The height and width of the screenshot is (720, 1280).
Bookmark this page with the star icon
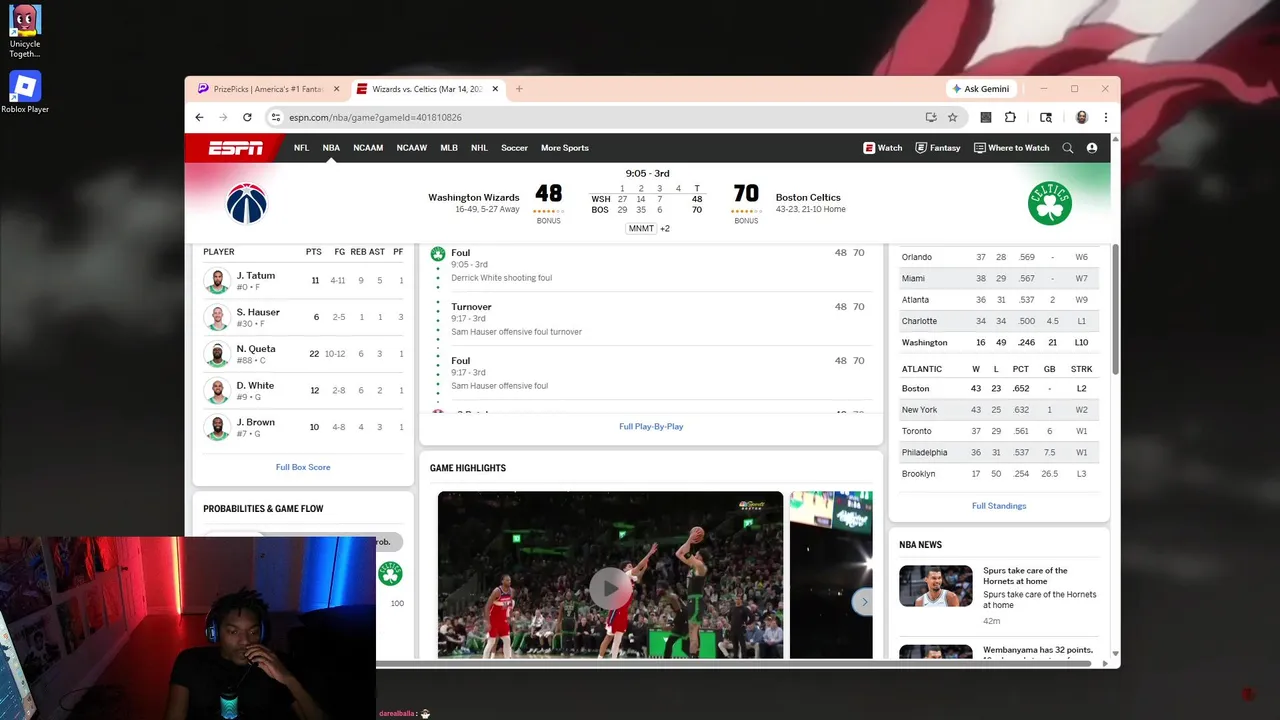pyautogui.click(x=952, y=117)
